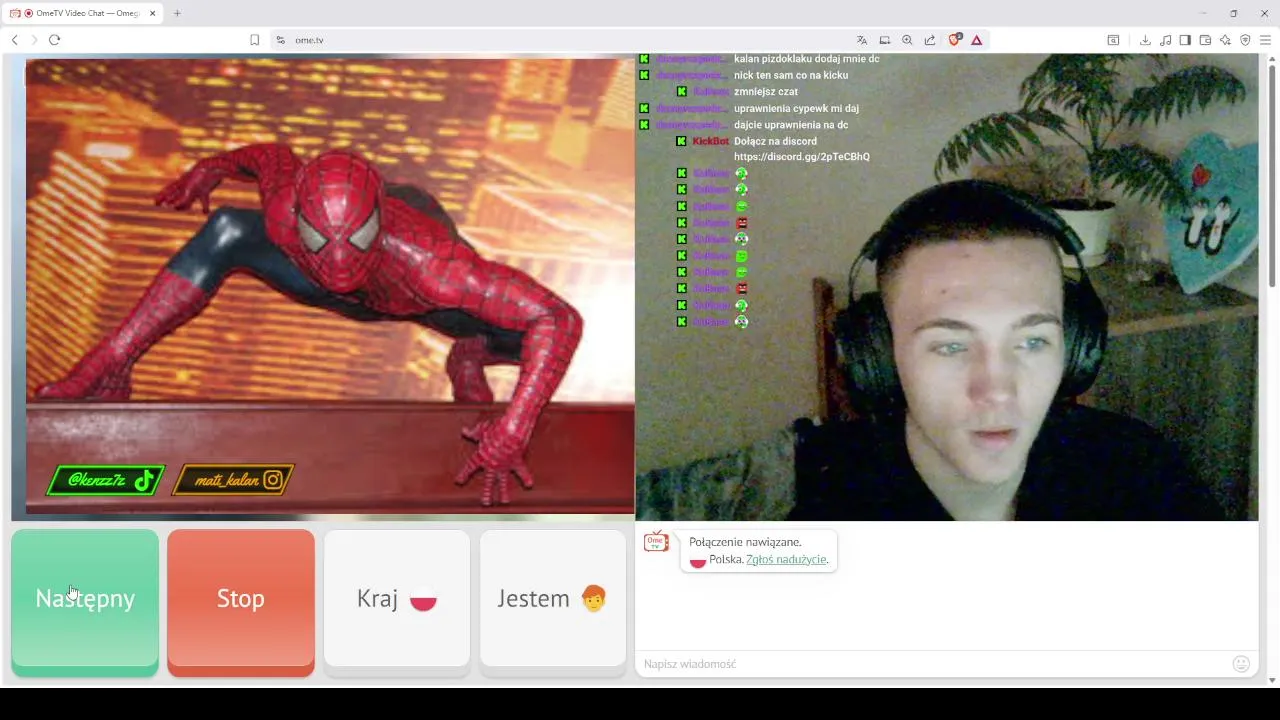Open Brave Shields lion icon
This screenshot has width=1280, height=720.
(x=954, y=40)
